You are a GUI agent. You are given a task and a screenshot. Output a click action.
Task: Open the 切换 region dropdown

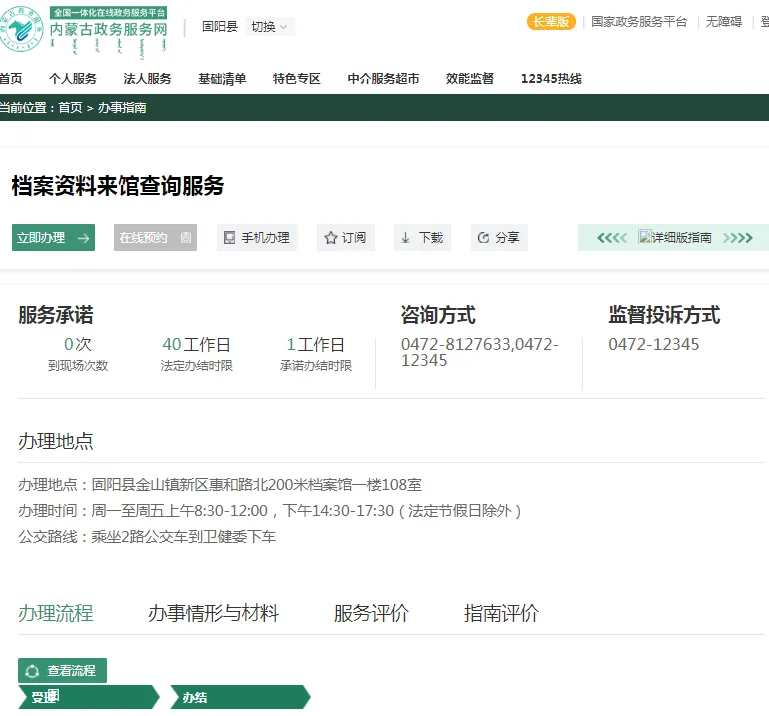269,27
